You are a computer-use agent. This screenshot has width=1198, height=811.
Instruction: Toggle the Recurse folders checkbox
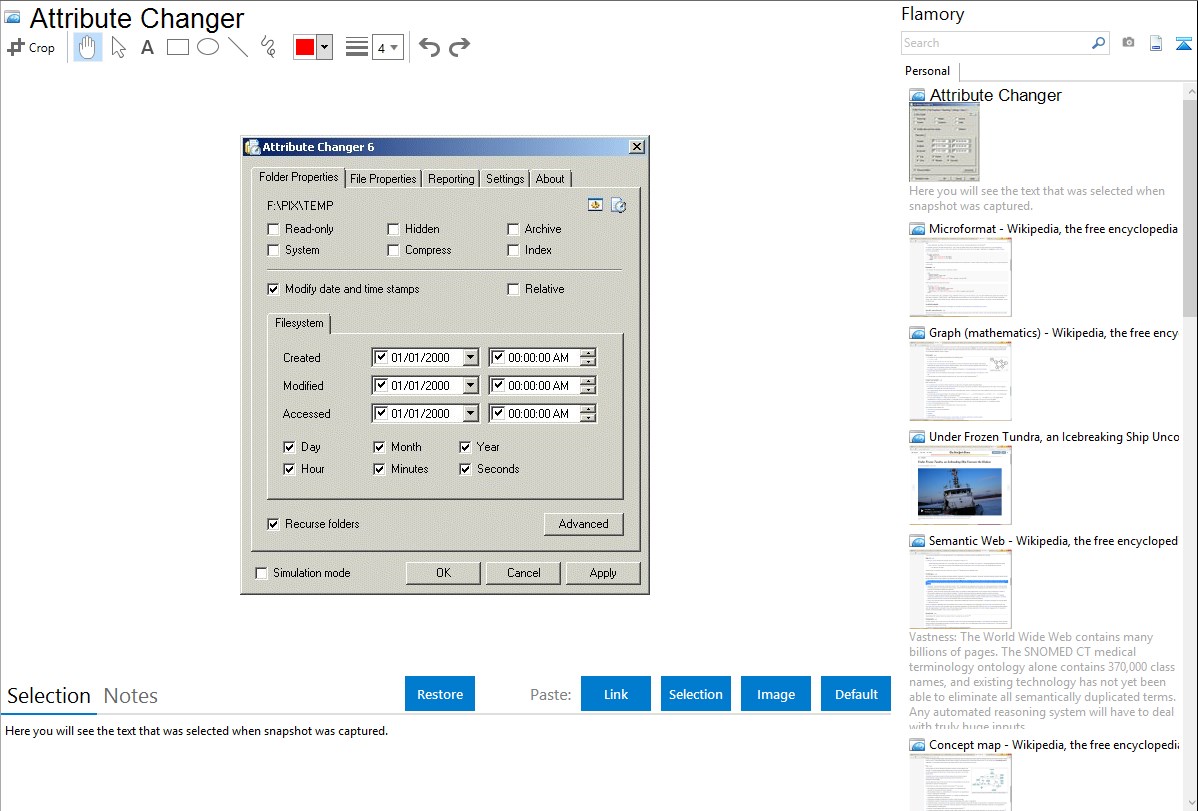273,524
